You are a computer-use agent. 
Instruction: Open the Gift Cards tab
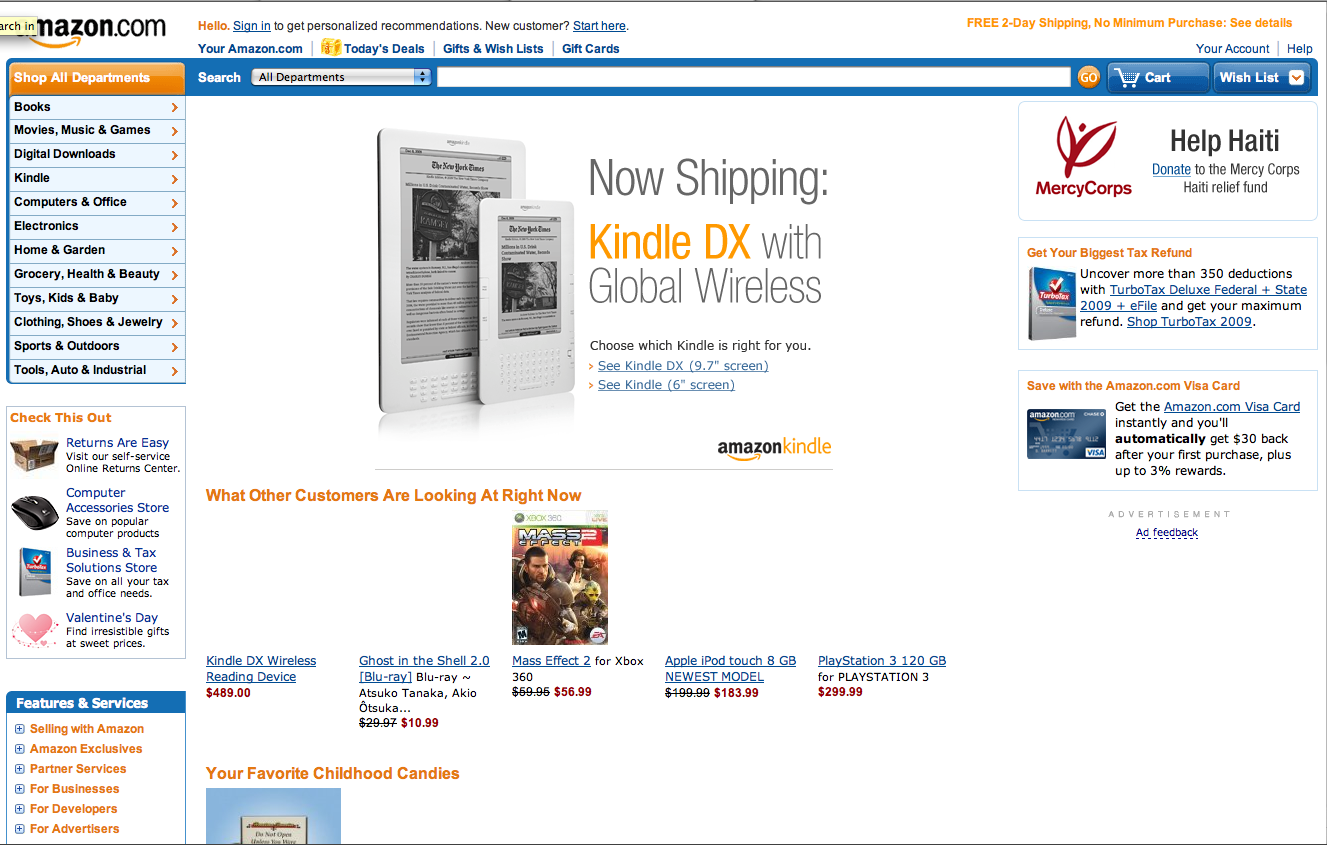coord(590,48)
